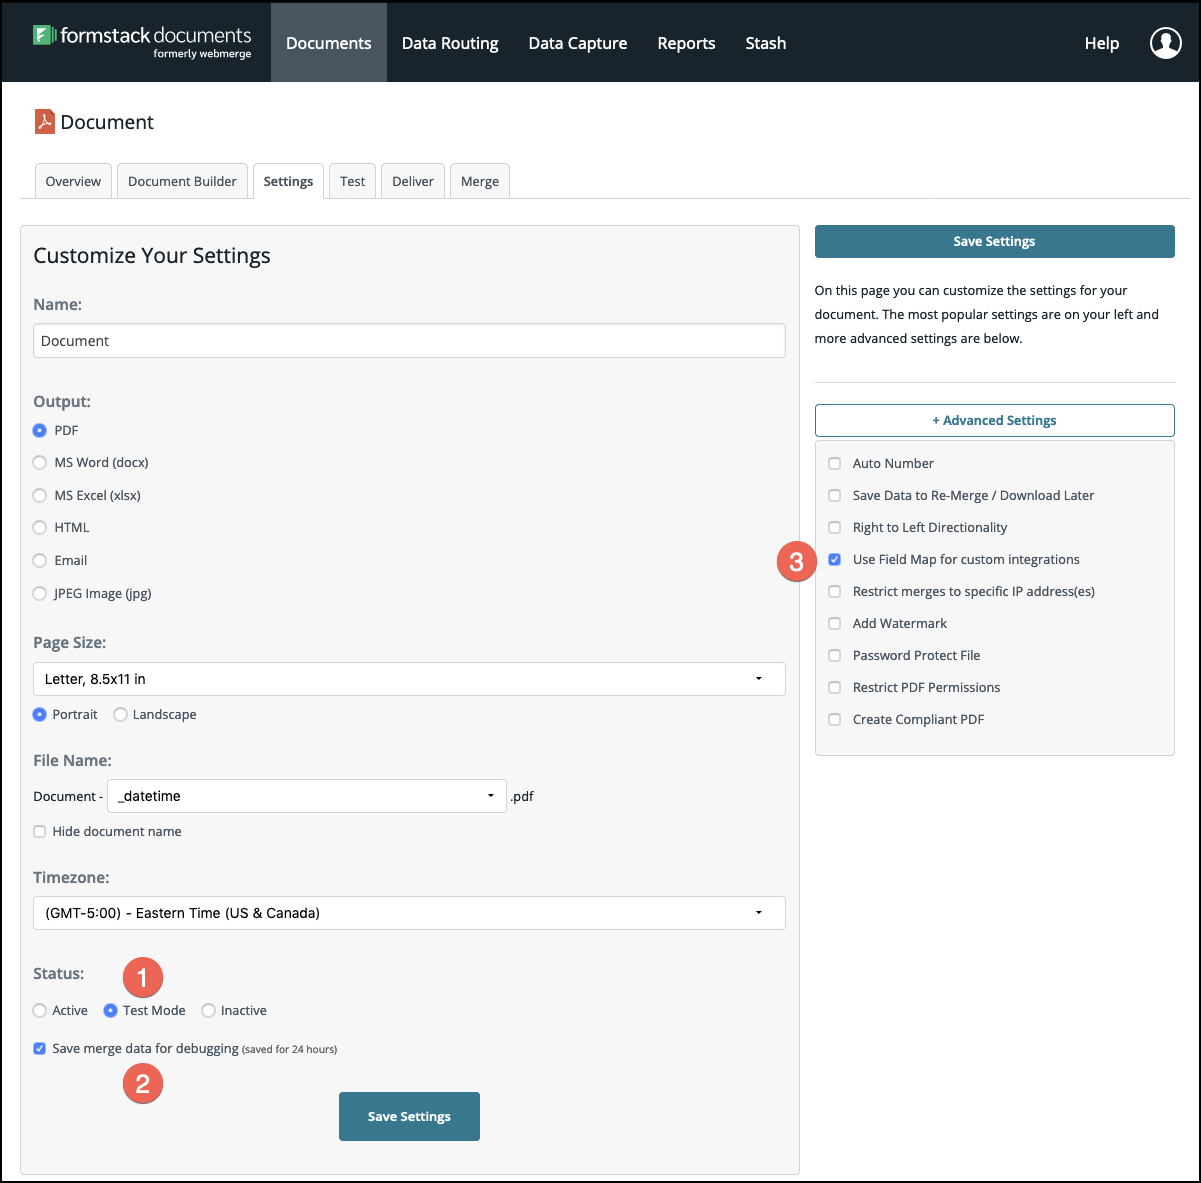Collapse the Advanced Settings section
Viewport: 1201px width, 1183px height.
994,421
